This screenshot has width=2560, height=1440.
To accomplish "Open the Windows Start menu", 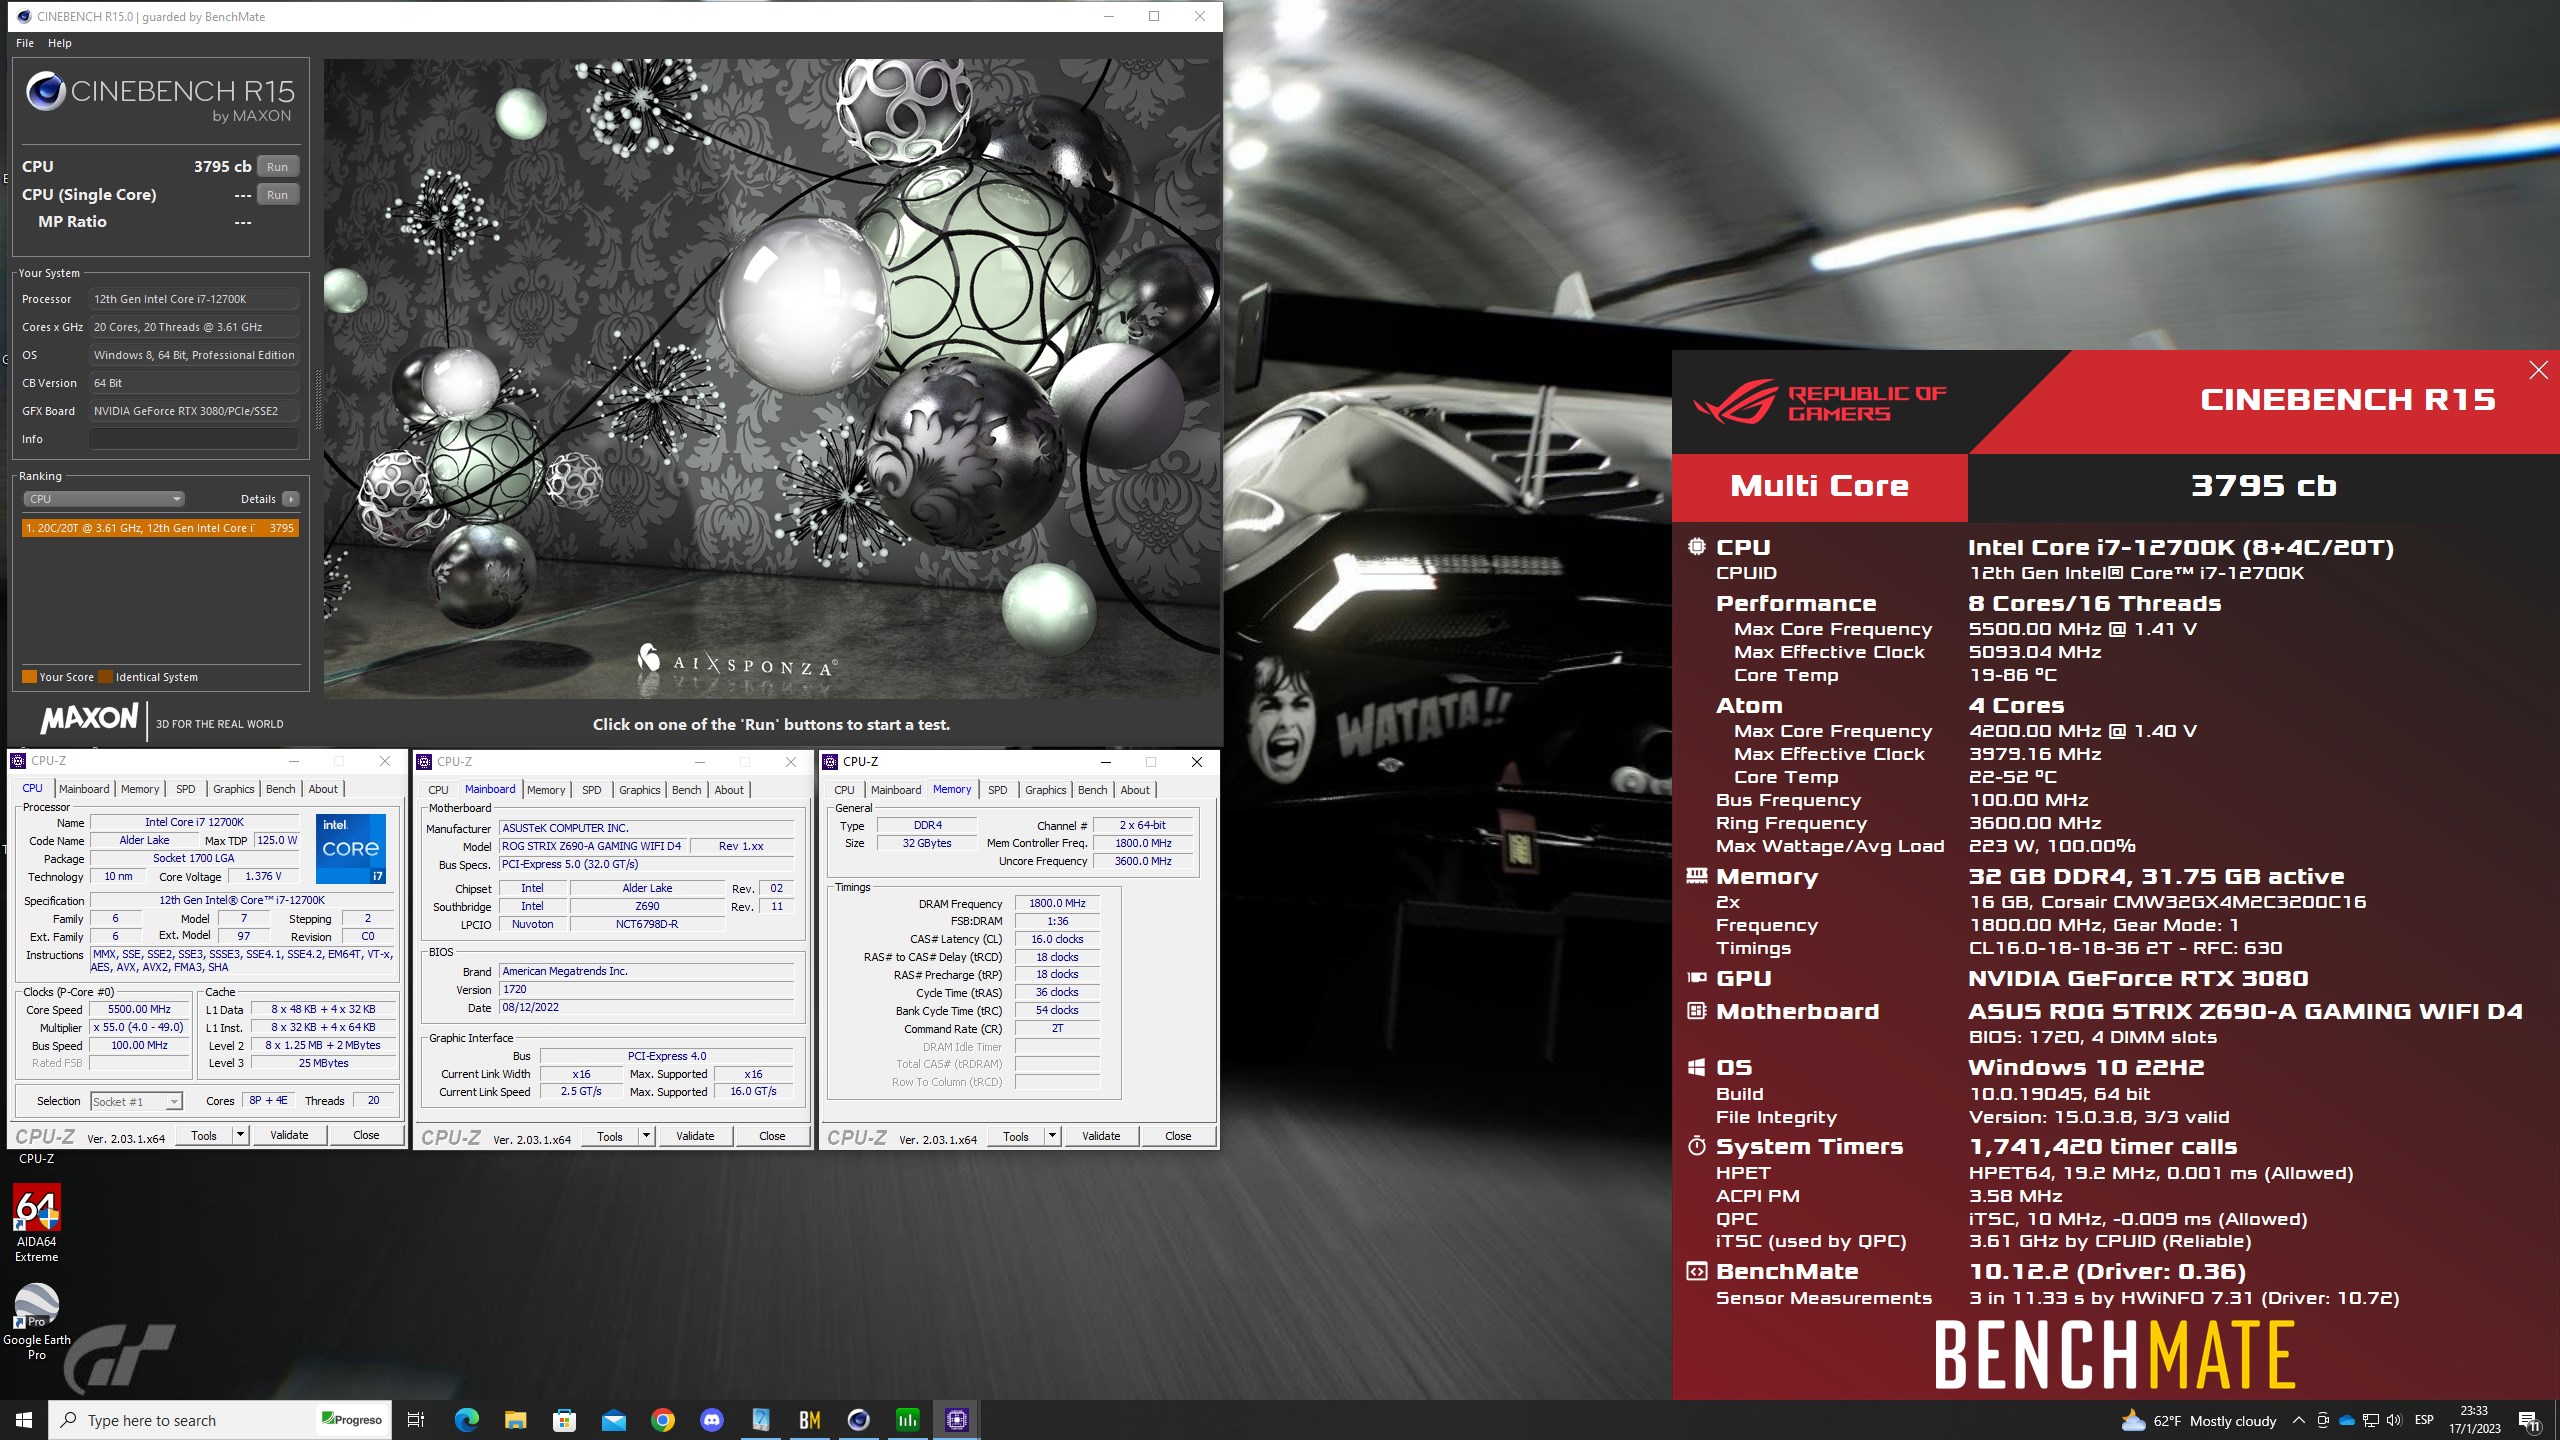I will click(24, 1420).
